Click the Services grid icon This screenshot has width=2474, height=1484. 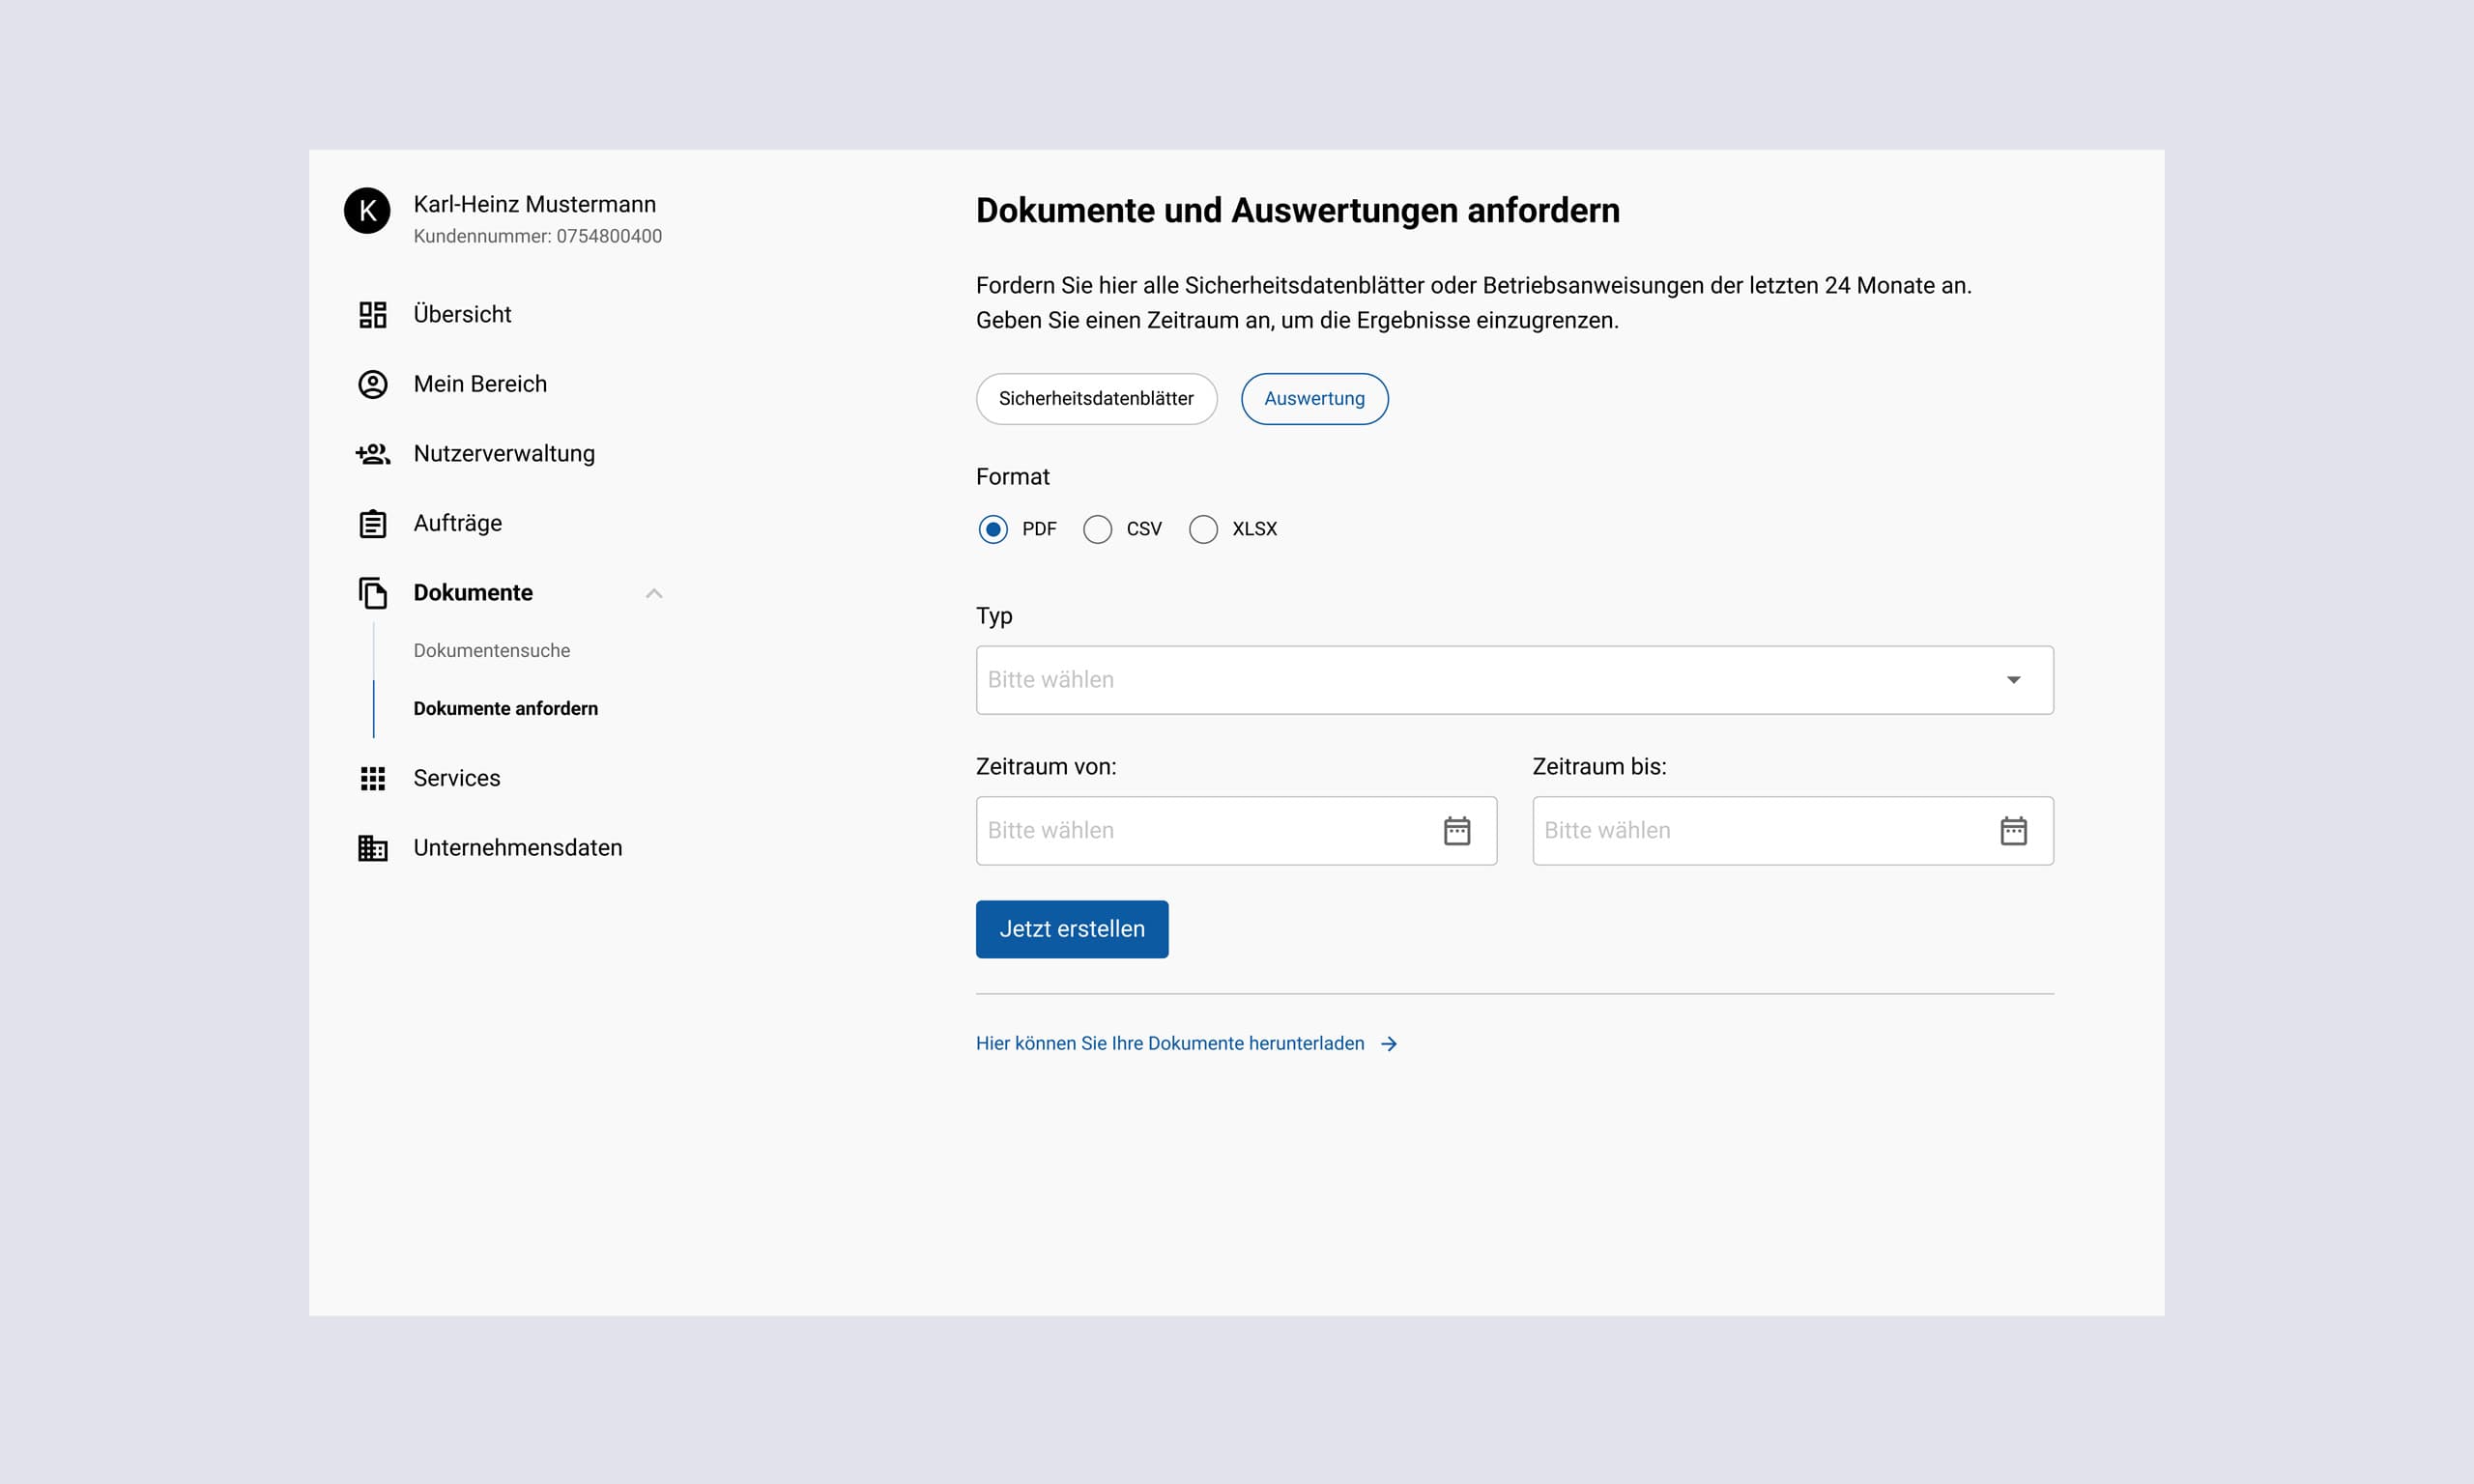click(x=373, y=778)
